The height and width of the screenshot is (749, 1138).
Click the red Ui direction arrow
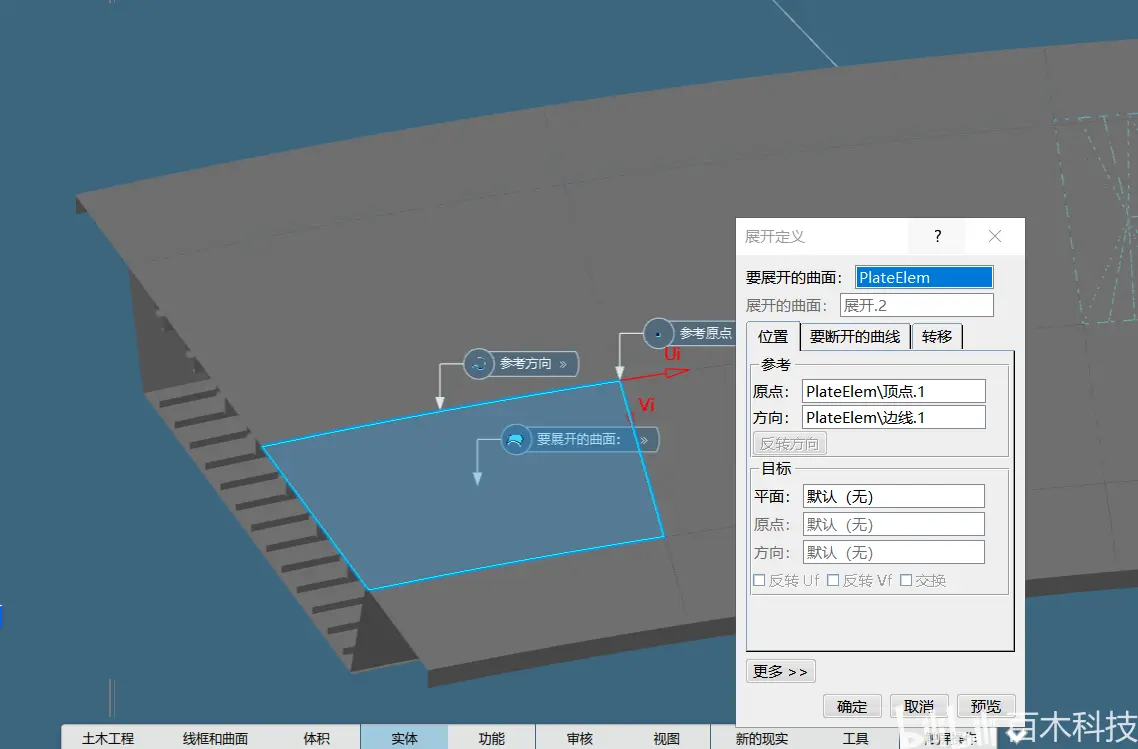(x=655, y=374)
